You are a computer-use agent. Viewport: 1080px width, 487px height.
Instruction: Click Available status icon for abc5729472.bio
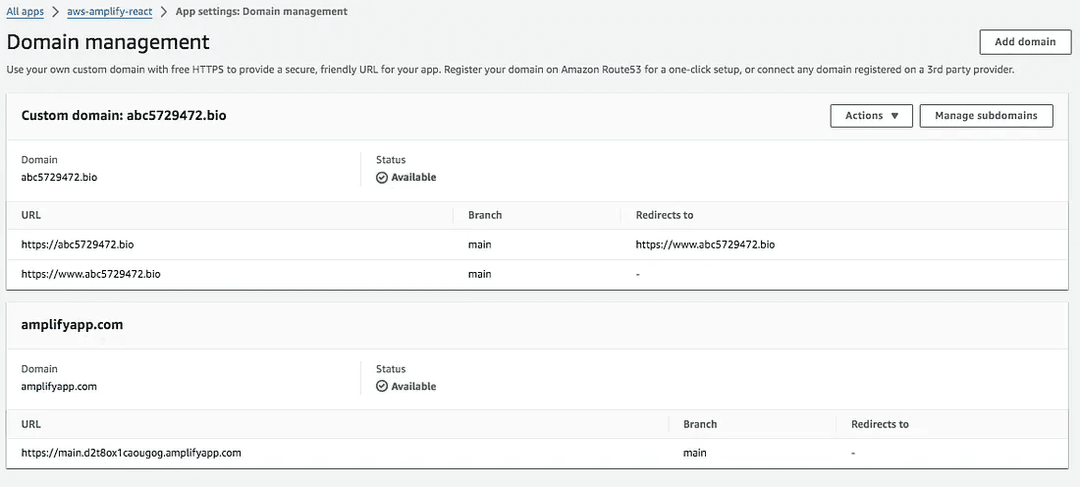(x=382, y=178)
